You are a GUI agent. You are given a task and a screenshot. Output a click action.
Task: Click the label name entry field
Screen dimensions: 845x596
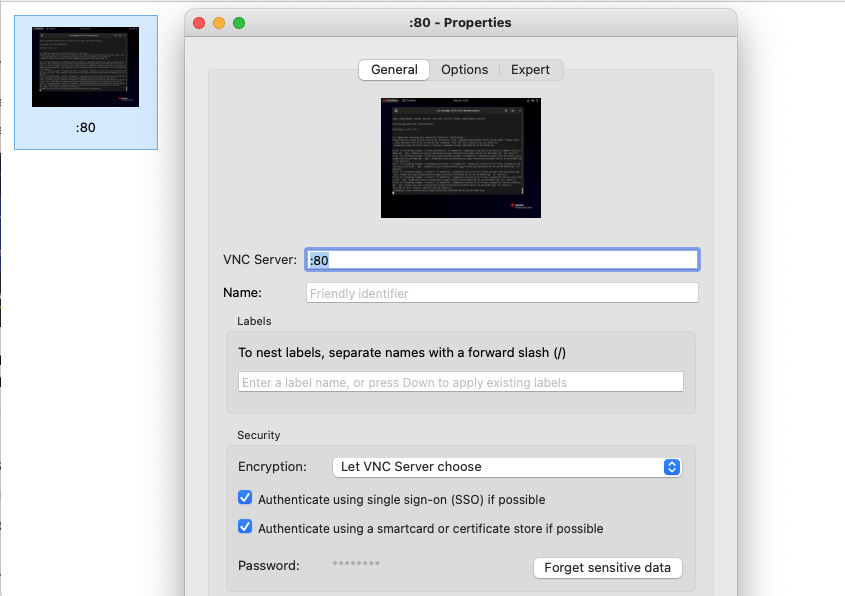point(461,382)
